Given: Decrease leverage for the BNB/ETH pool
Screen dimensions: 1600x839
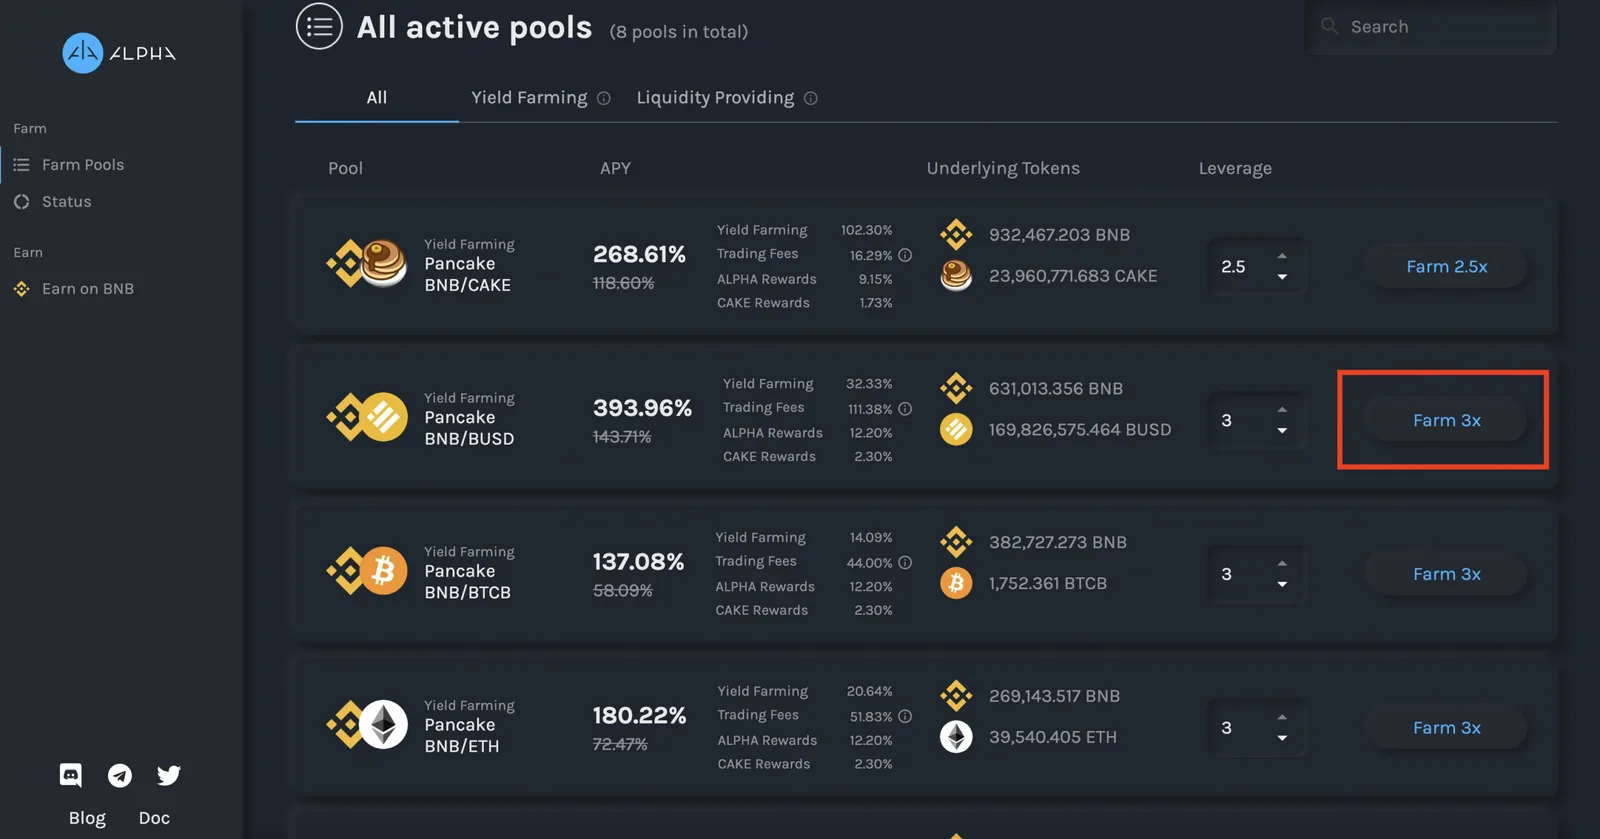Looking at the screenshot, I should 1282,738.
